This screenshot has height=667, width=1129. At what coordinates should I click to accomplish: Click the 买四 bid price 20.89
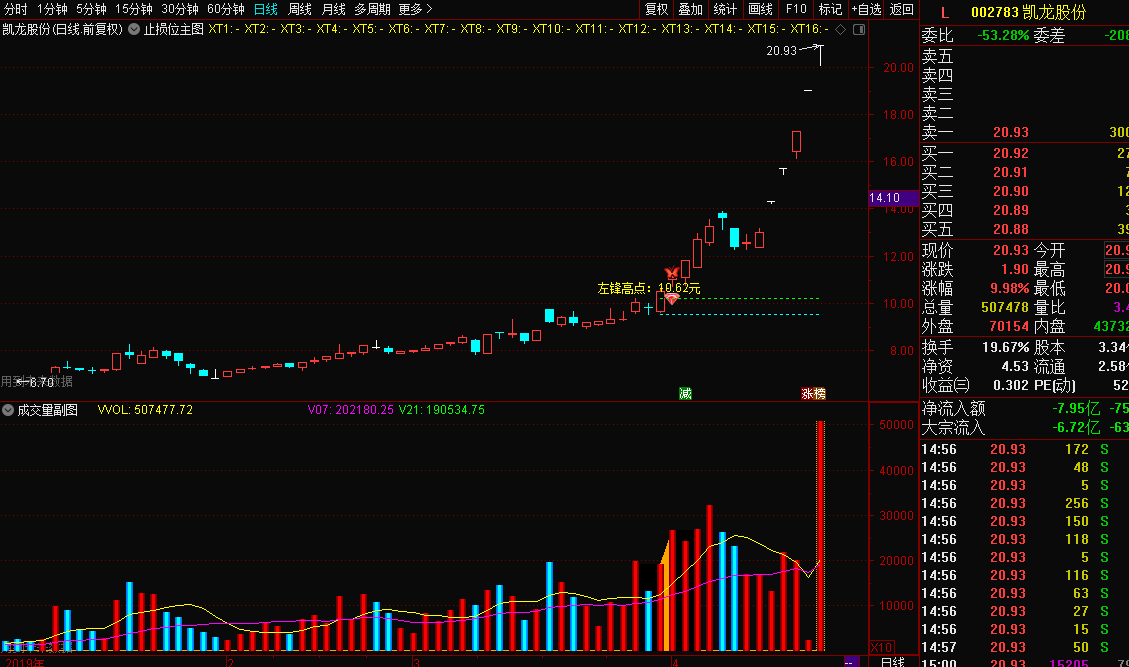coord(1011,210)
